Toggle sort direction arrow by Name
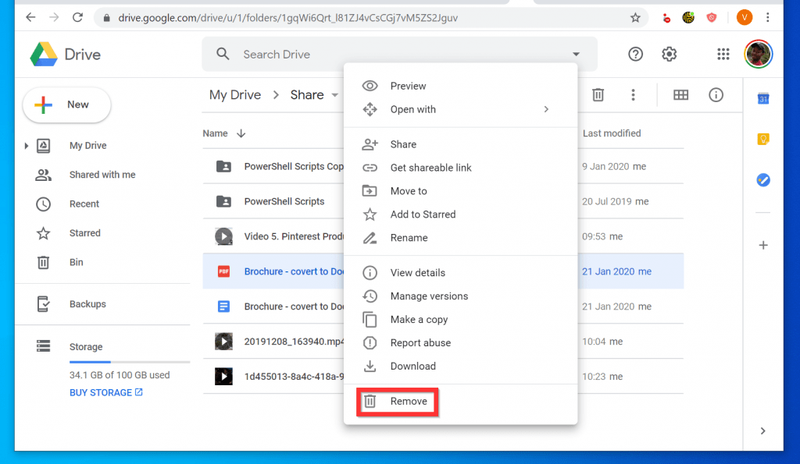The height and width of the screenshot is (464, 800). click(x=241, y=133)
